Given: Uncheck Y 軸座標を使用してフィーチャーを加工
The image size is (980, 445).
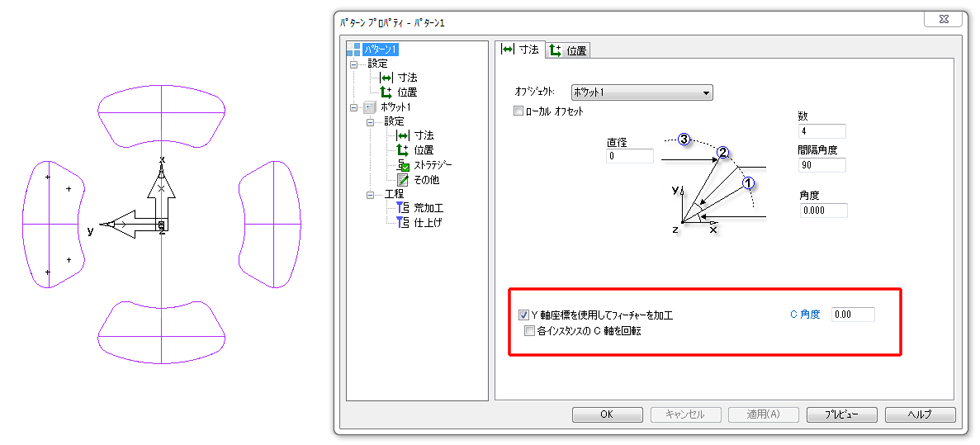Looking at the screenshot, I should click(524, 315).
